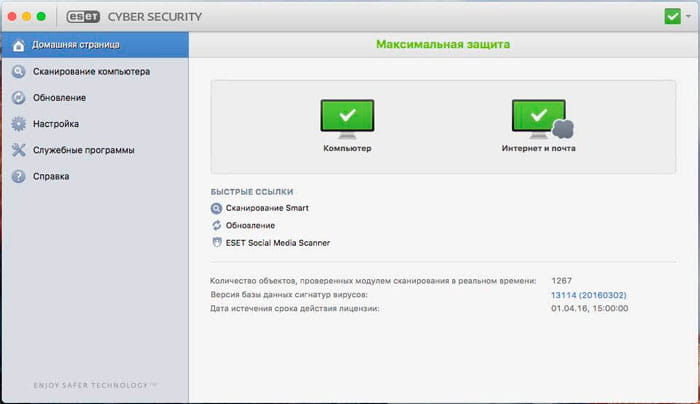The width and height of the screenshot is (700, 404).
Task: Open the Настройка section
Action: (x=95, y=124)
